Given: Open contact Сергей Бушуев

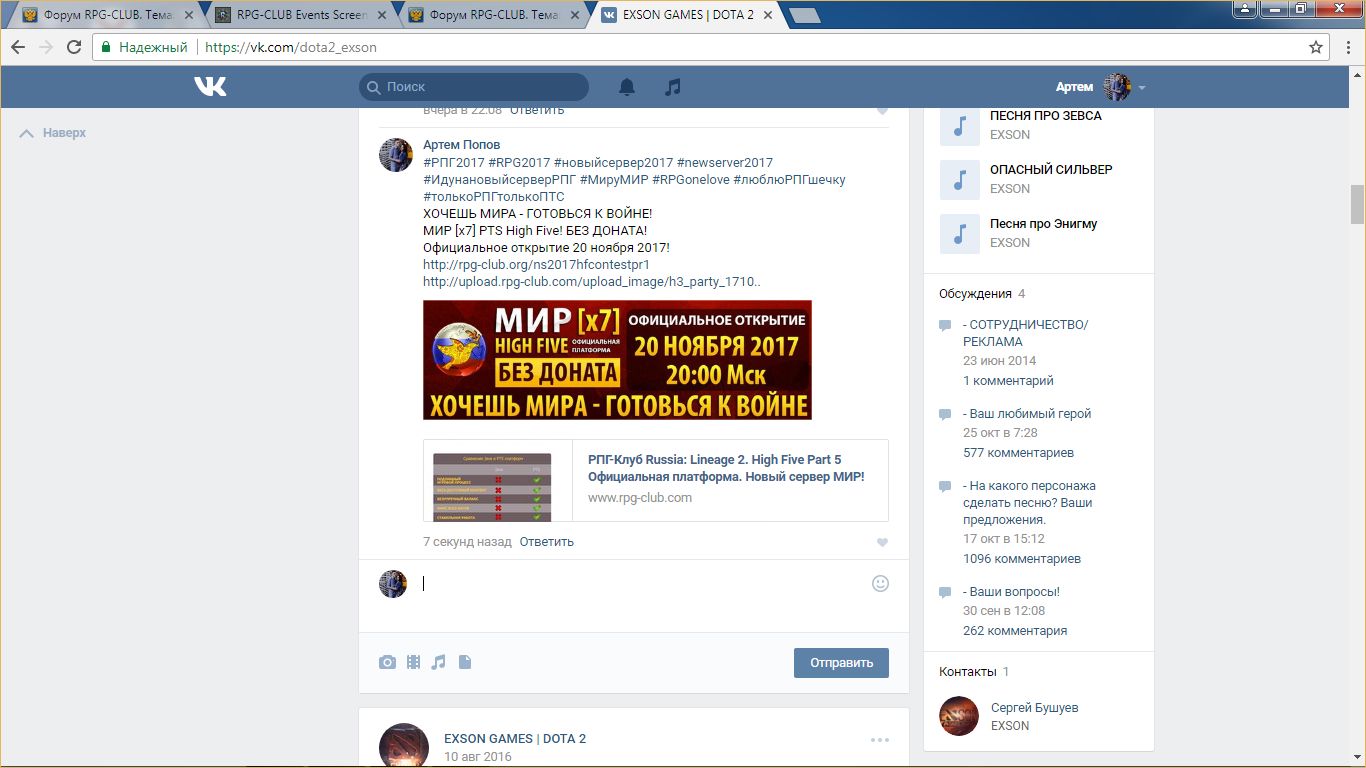Looking at the screenshot, I should point(1034,708).
